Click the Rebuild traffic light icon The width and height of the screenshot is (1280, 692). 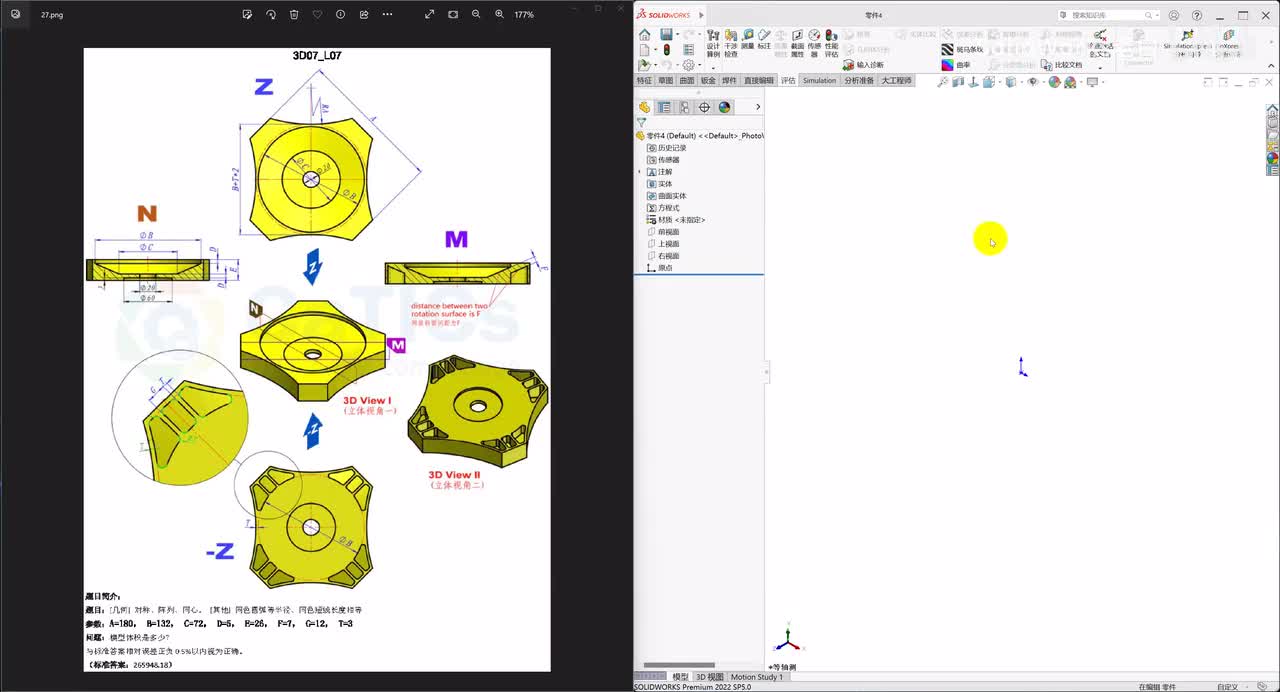click(667, 50)
